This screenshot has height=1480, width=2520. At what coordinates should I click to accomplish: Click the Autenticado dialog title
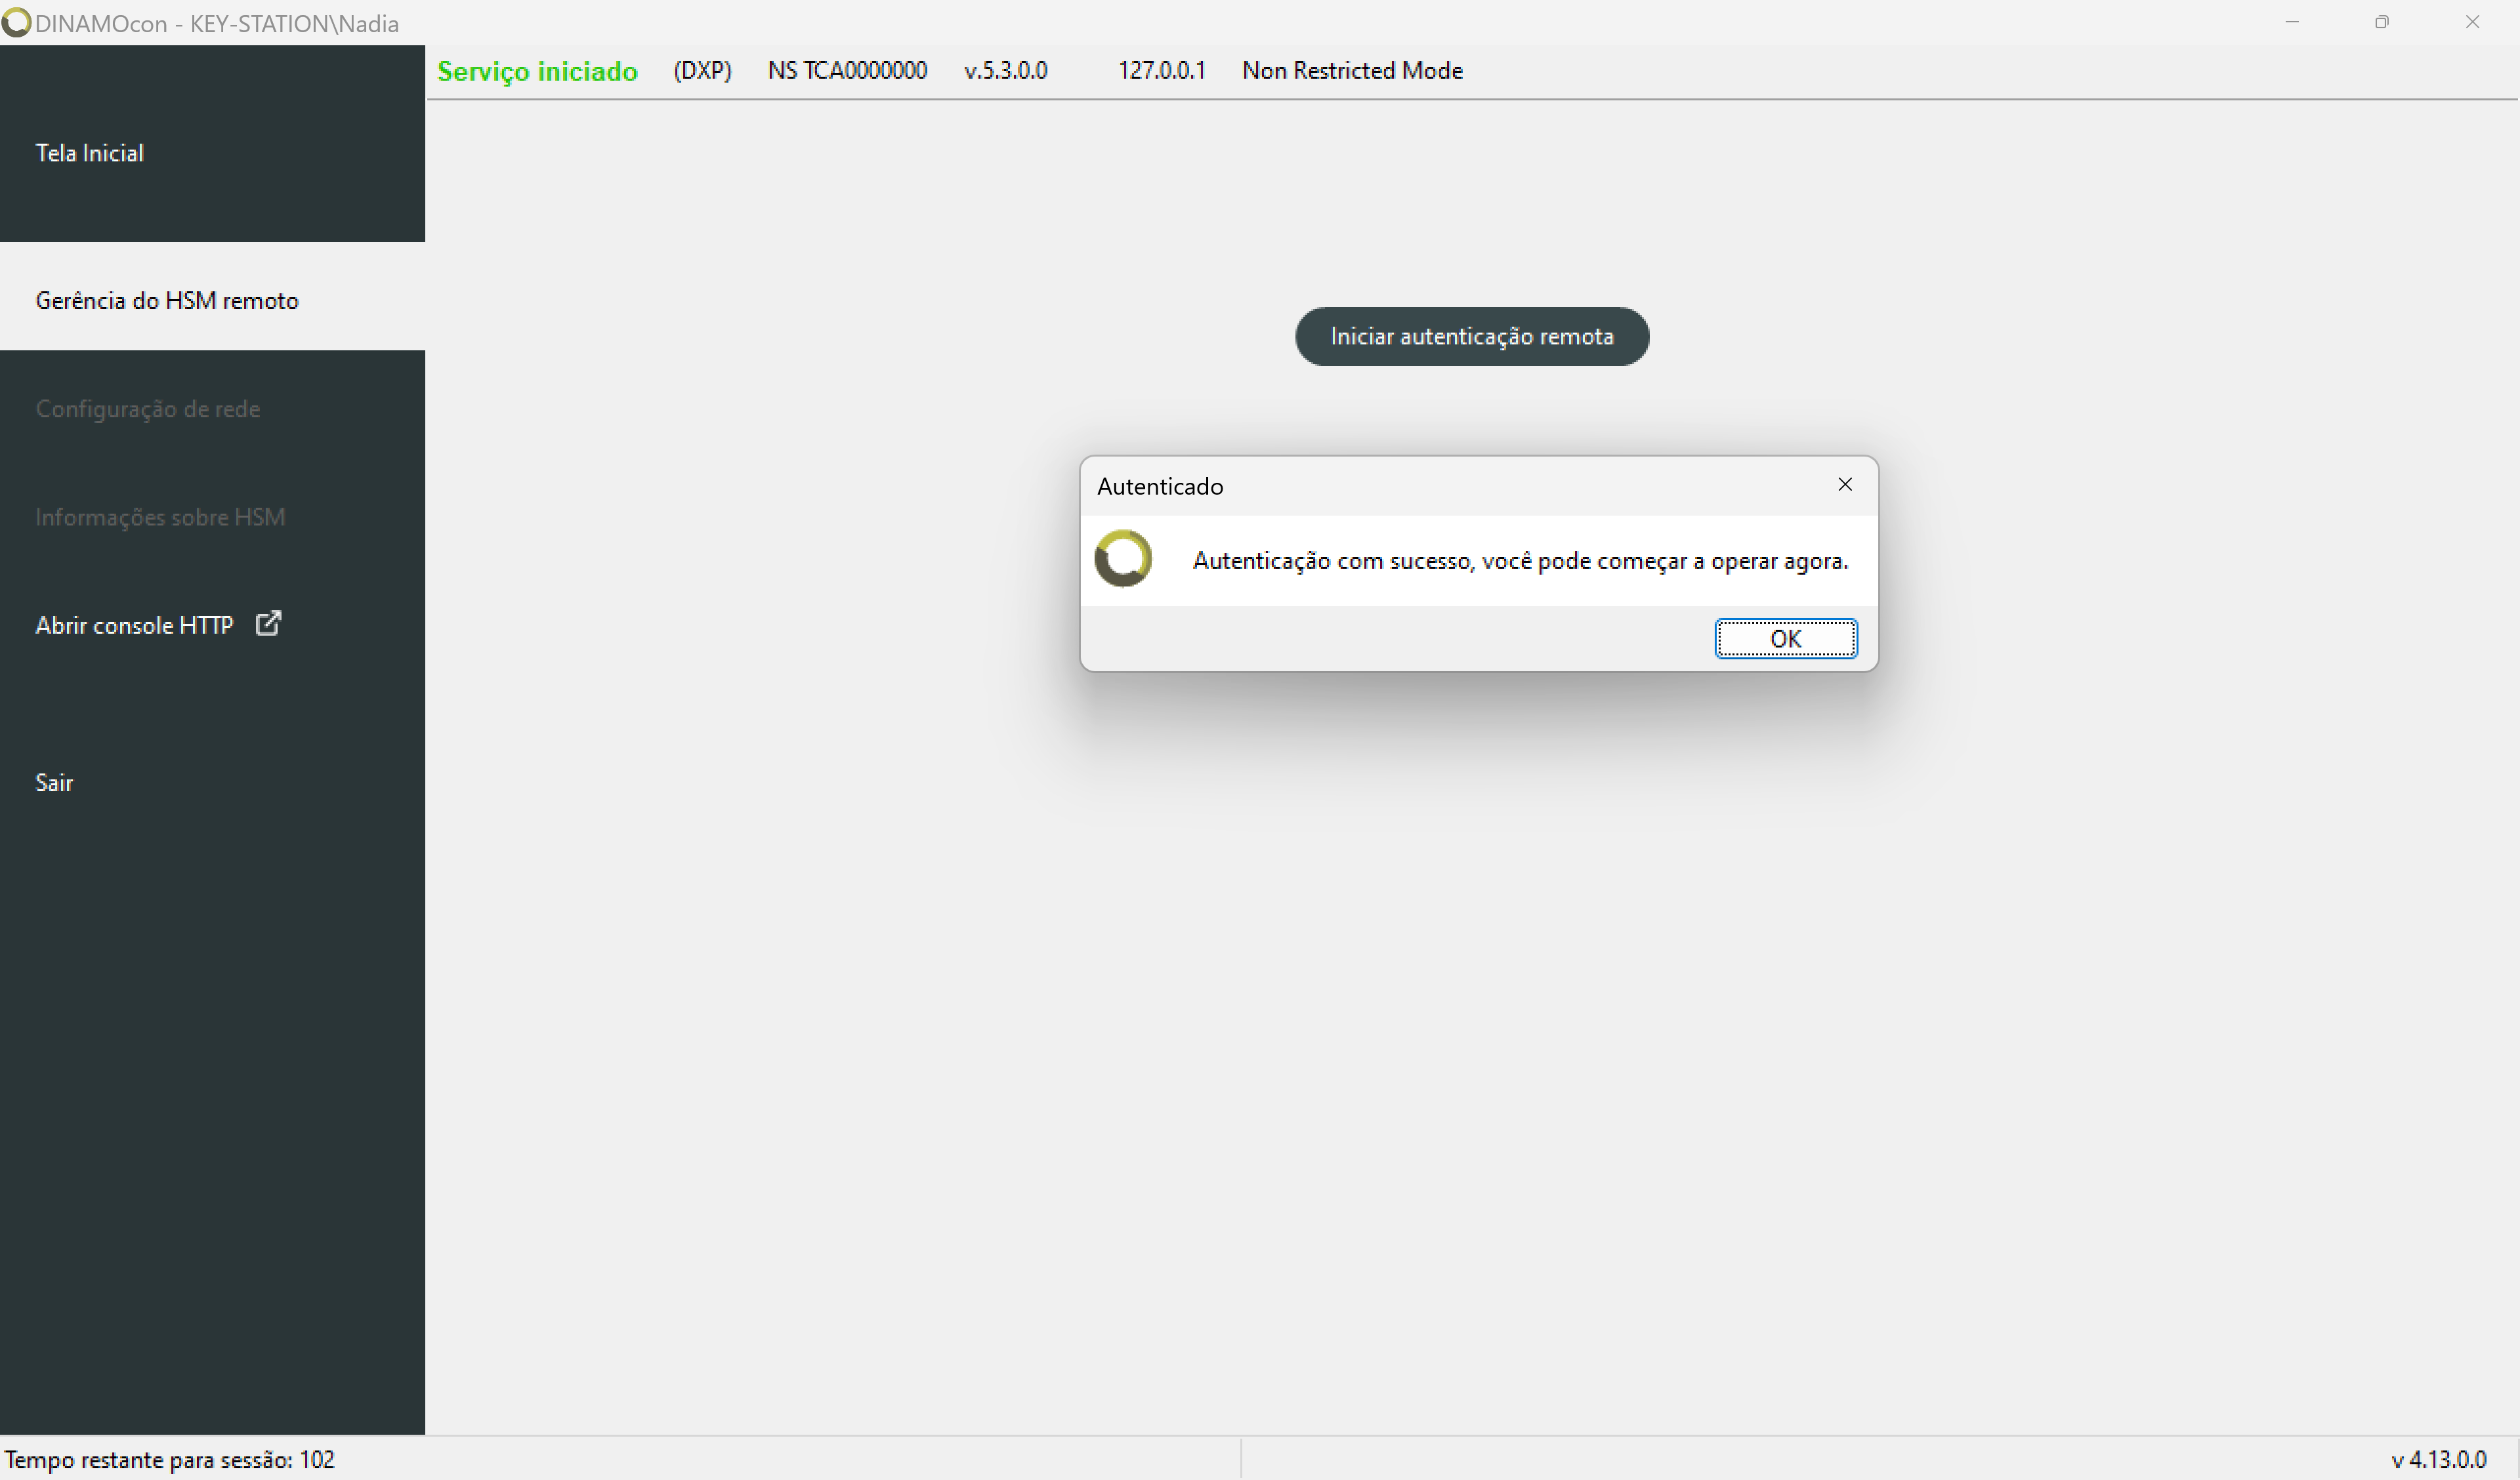click(x=1160, y=487)
